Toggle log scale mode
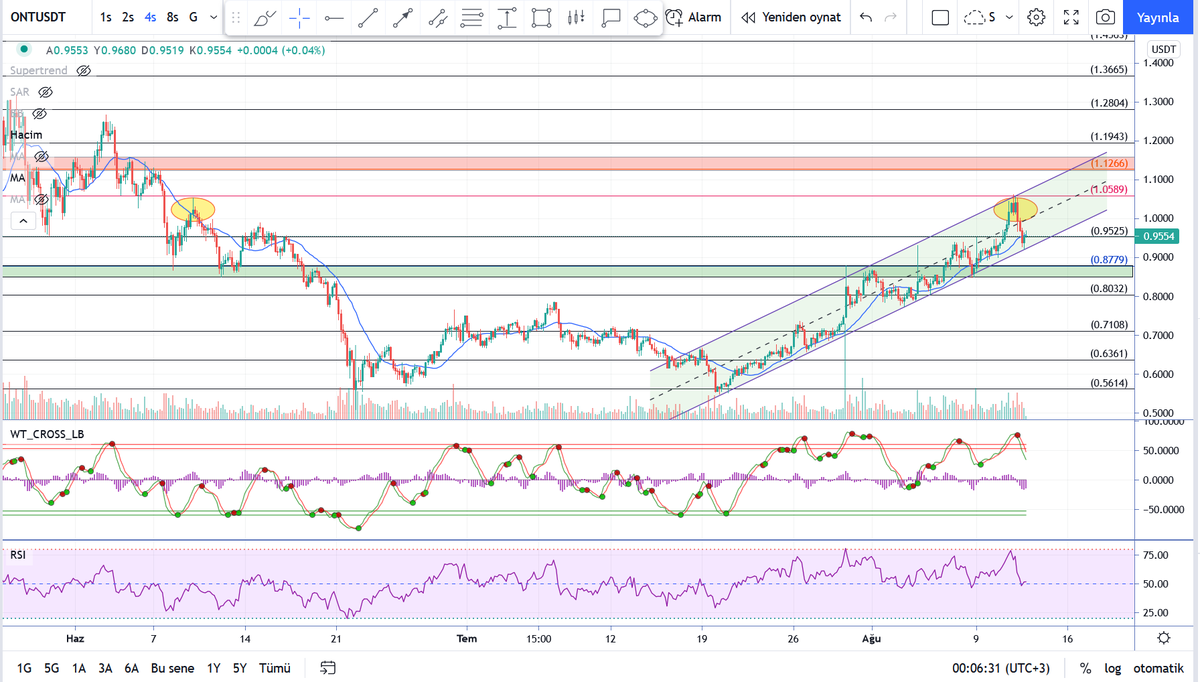The width and height of the screenshot is (1200, 682). tap(1112, 667)
